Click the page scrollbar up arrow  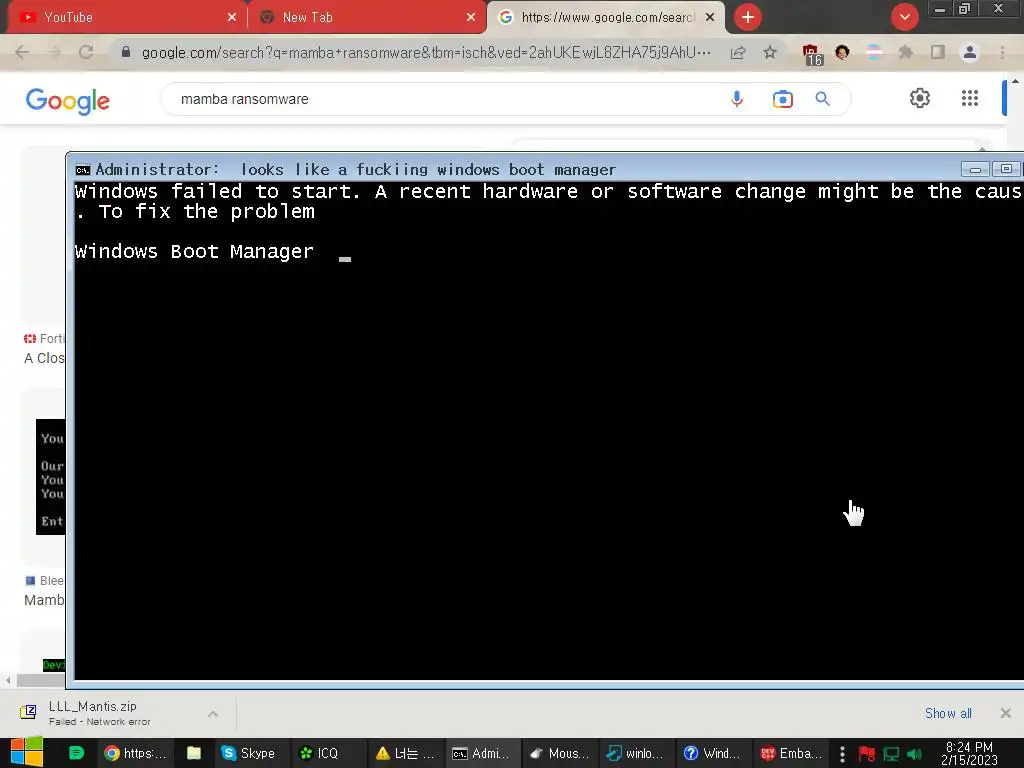point(1016,81)
